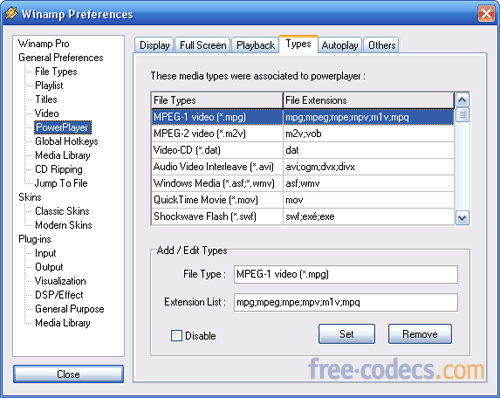
Task: Switch to the Playback tab
Action: point(255,45)
